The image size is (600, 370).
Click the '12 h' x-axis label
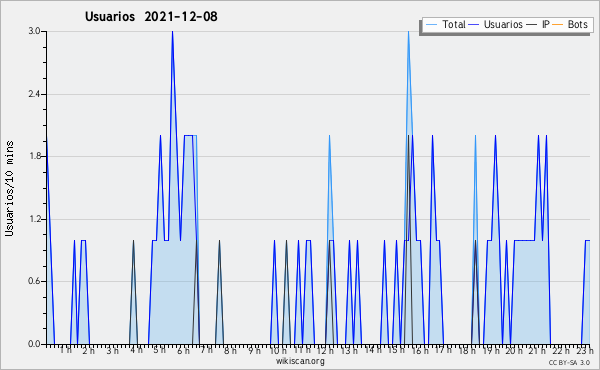[326, 350]
